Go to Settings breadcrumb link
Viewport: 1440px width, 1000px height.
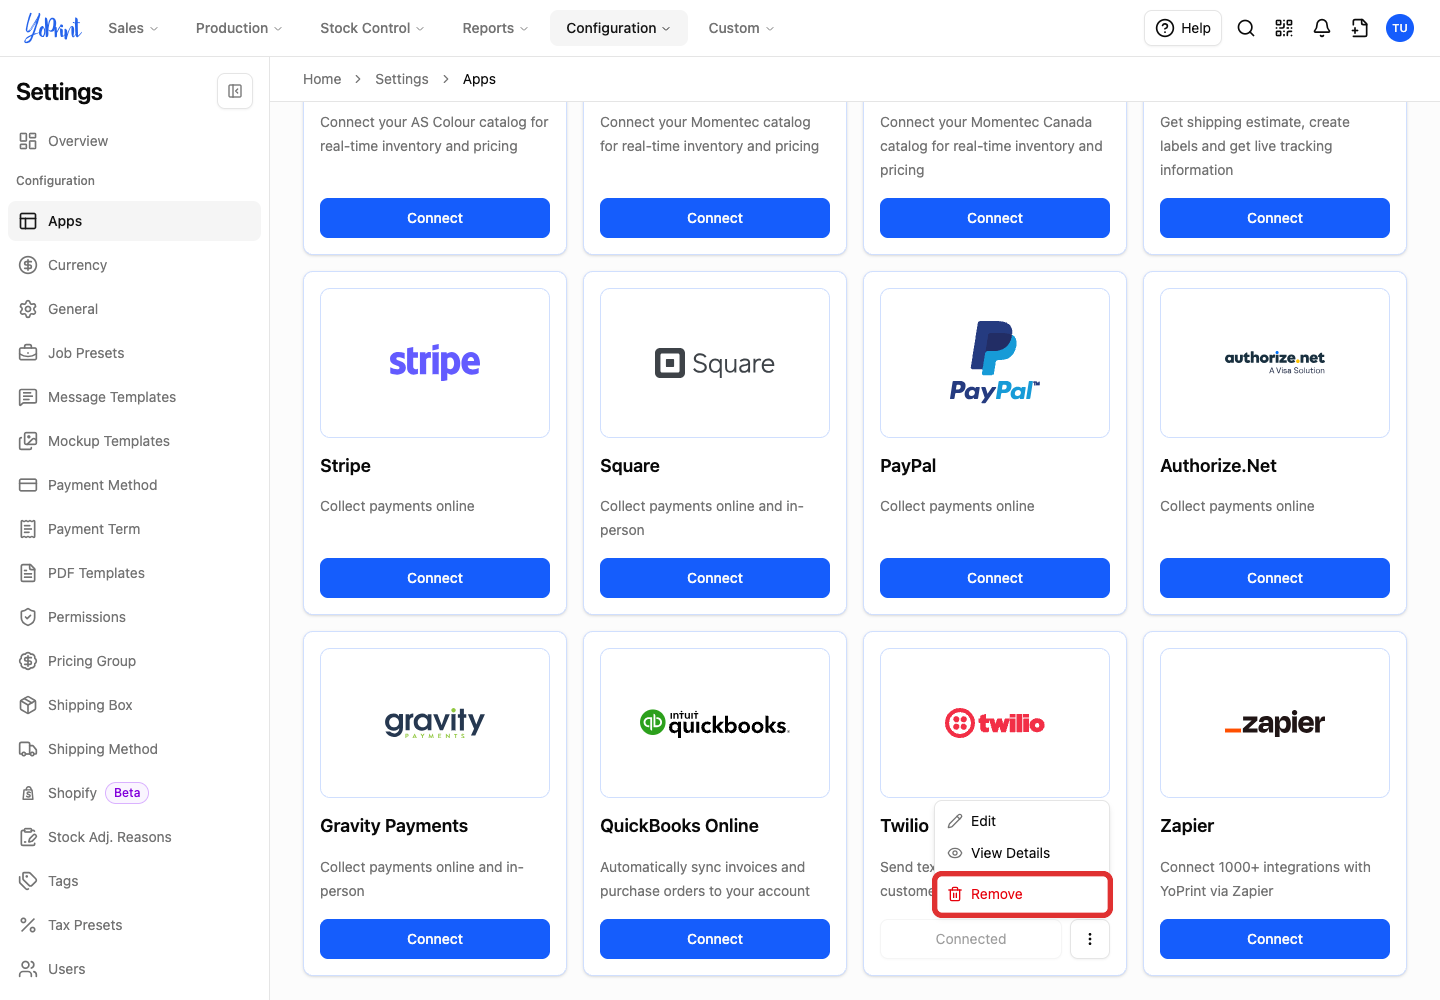click(x=401, y=79)
